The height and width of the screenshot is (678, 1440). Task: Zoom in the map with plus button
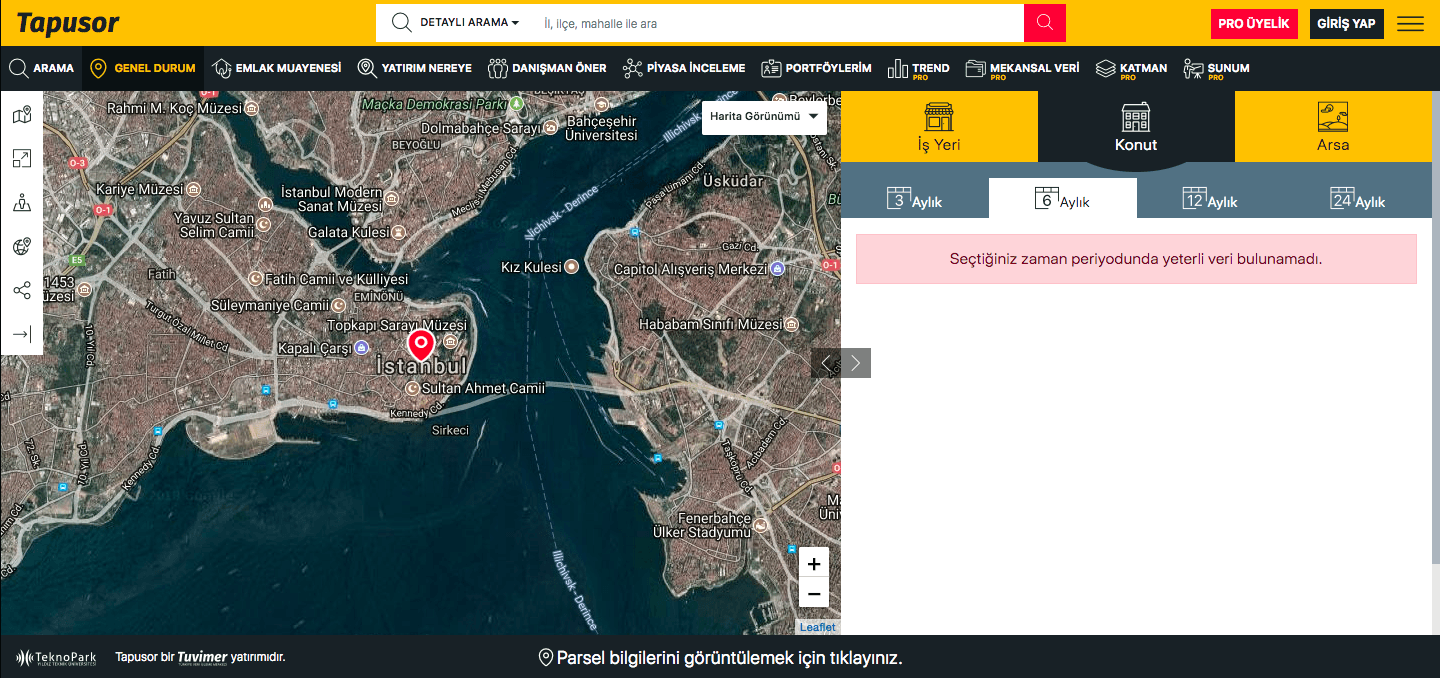(x=814, y=563)
